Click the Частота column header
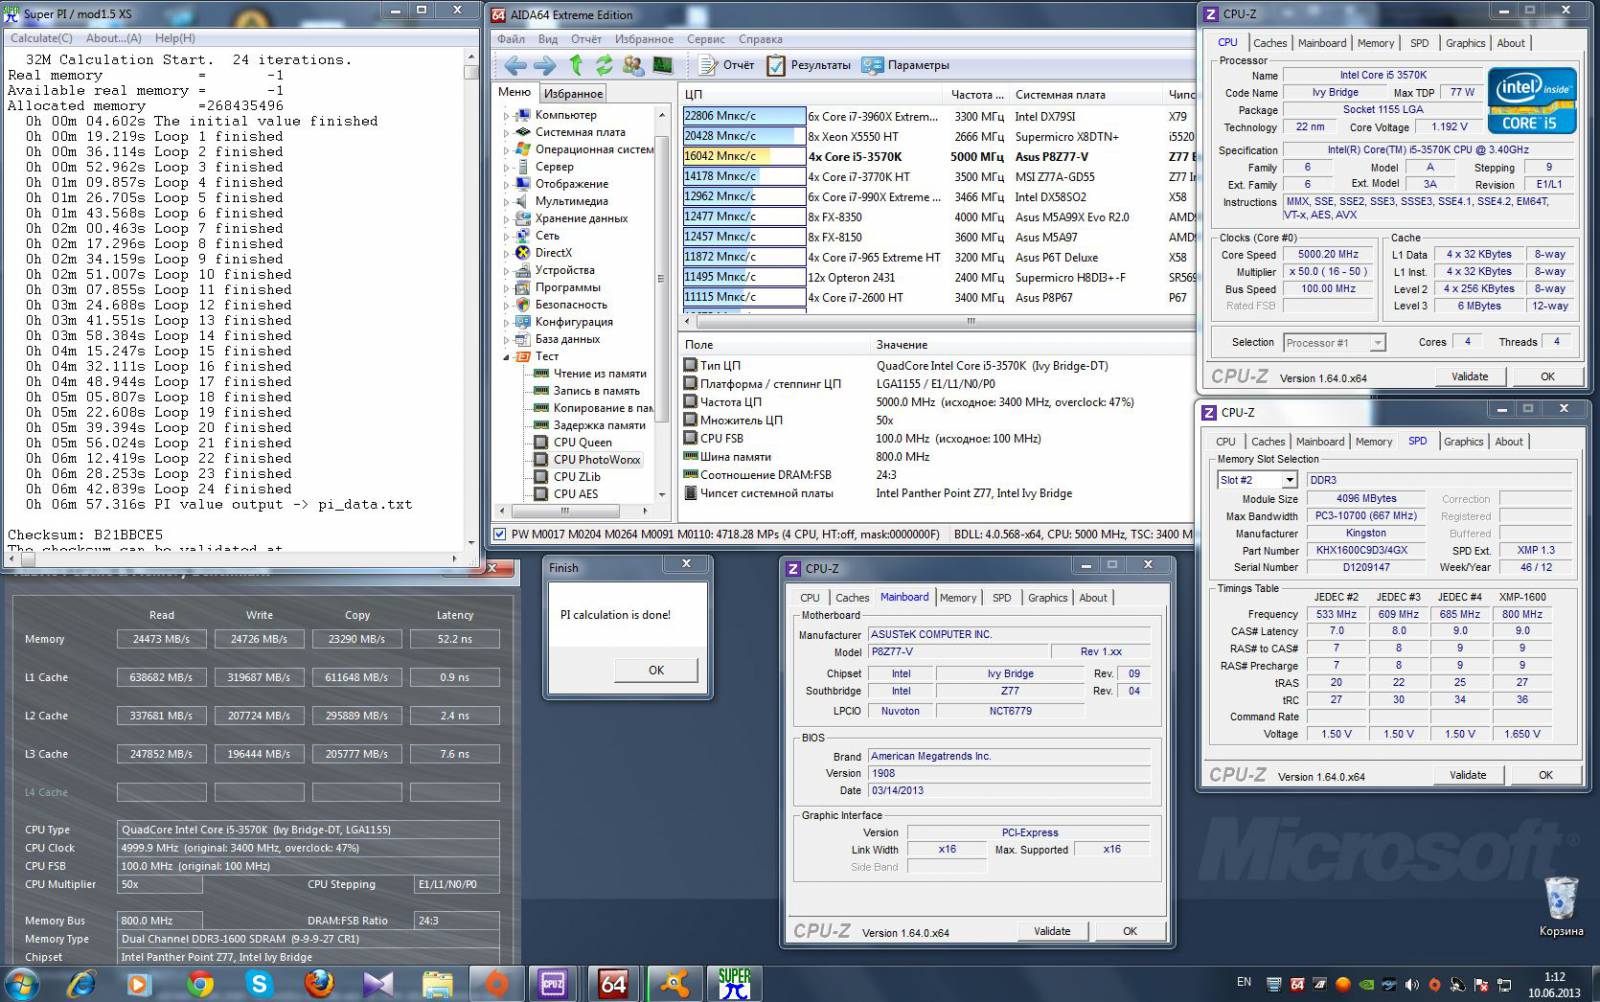 (976, 94)
